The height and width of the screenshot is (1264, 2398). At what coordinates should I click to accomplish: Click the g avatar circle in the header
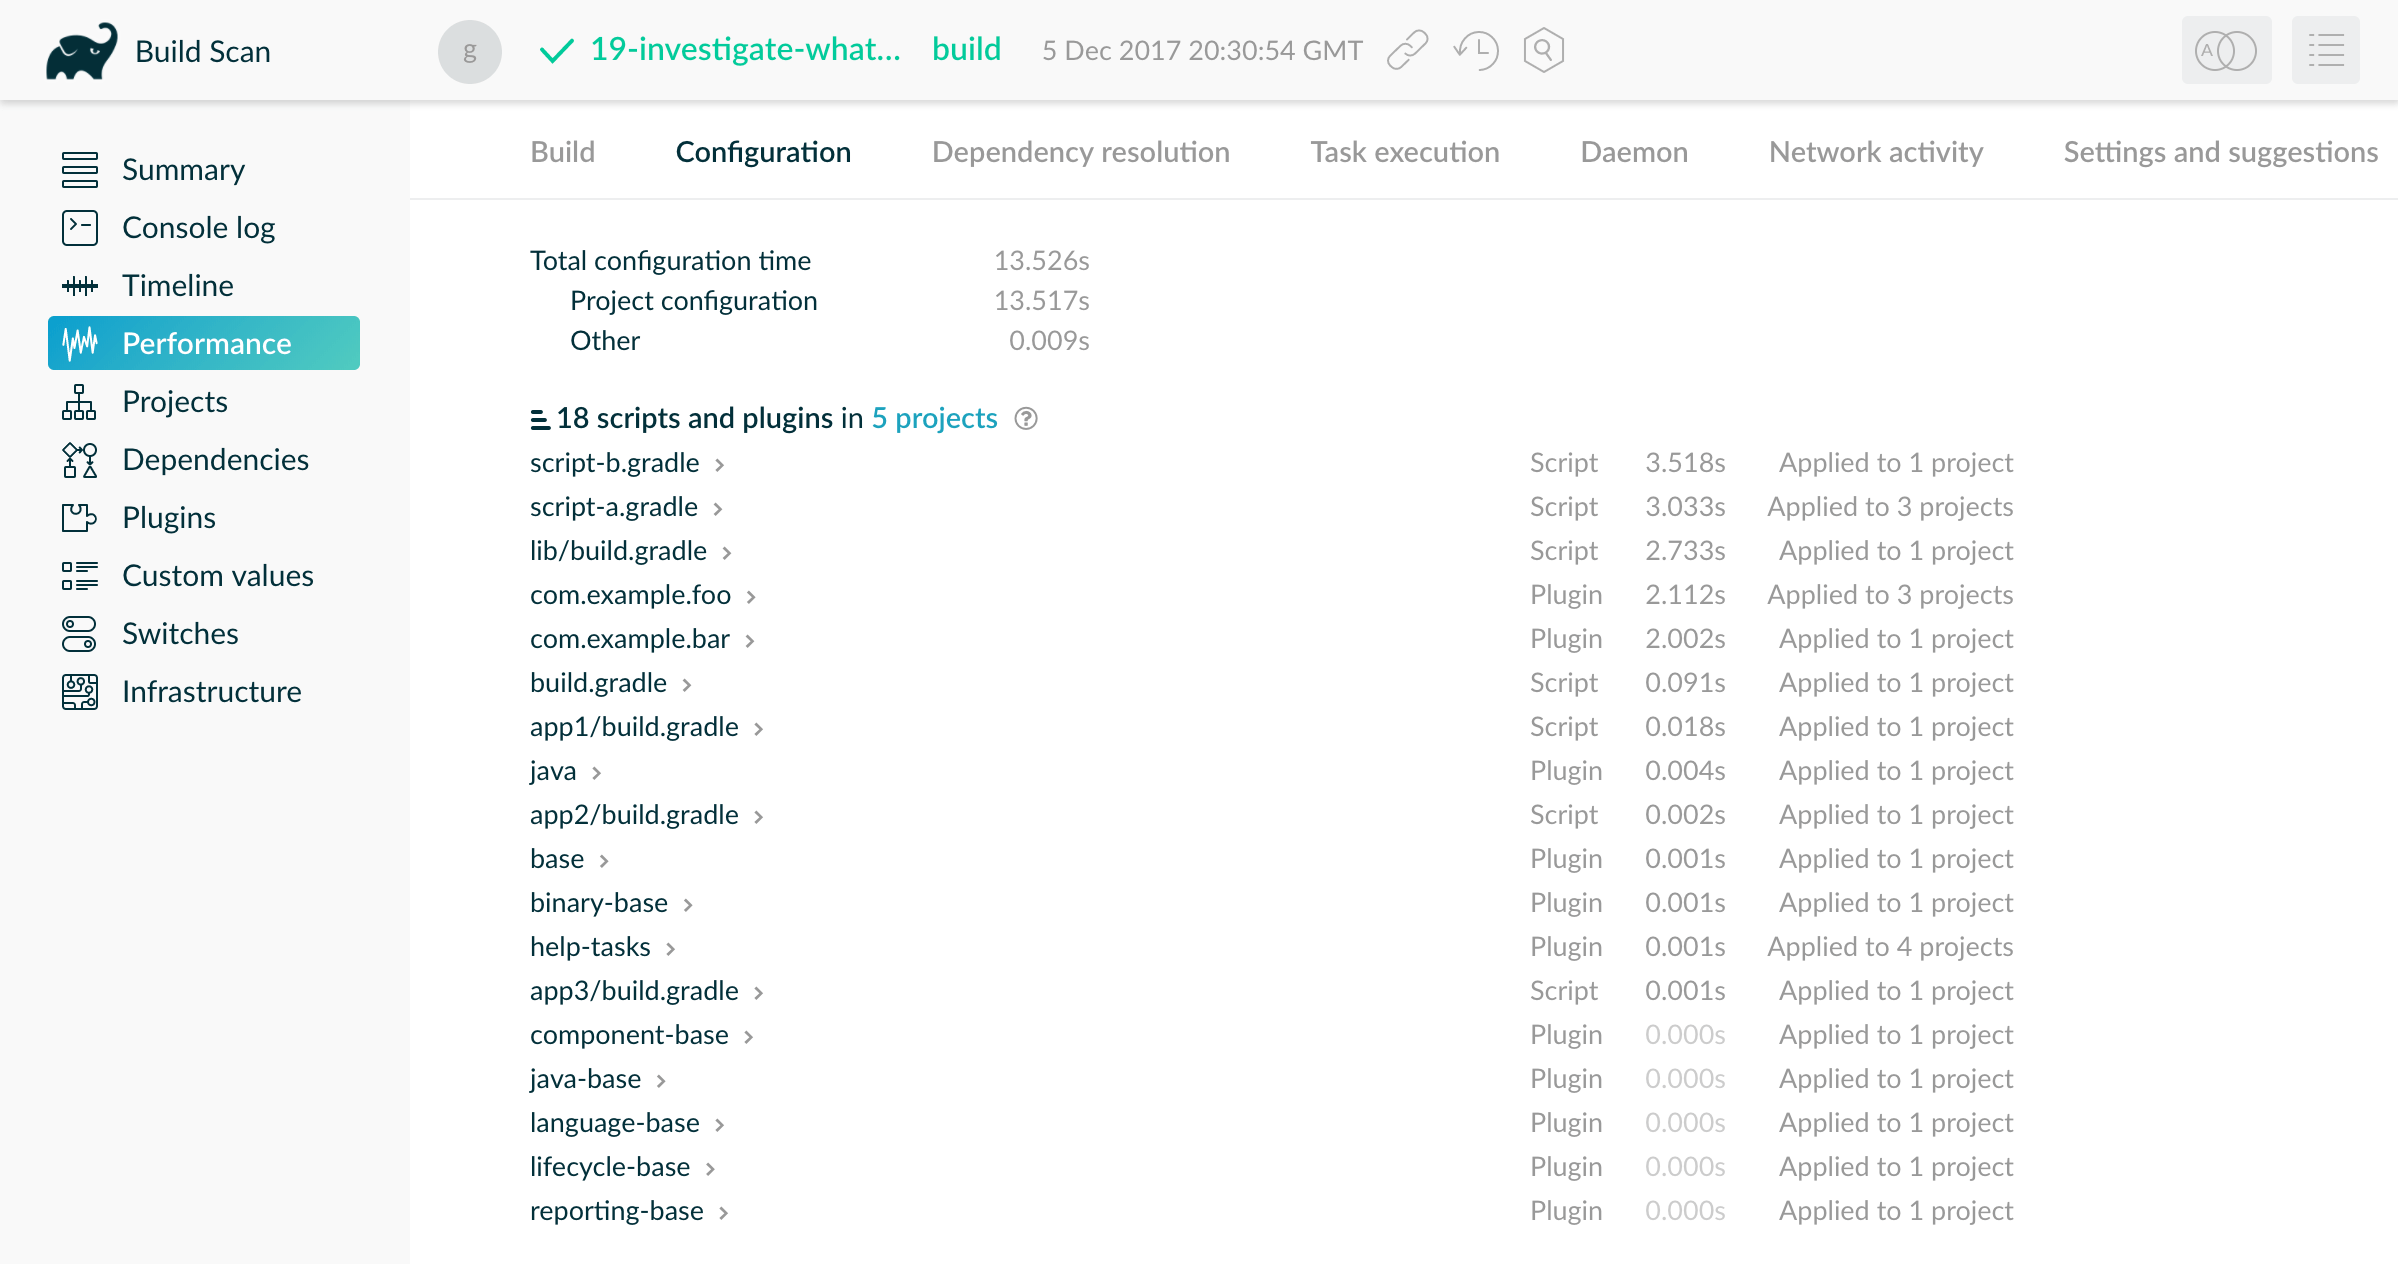point(469,51)
